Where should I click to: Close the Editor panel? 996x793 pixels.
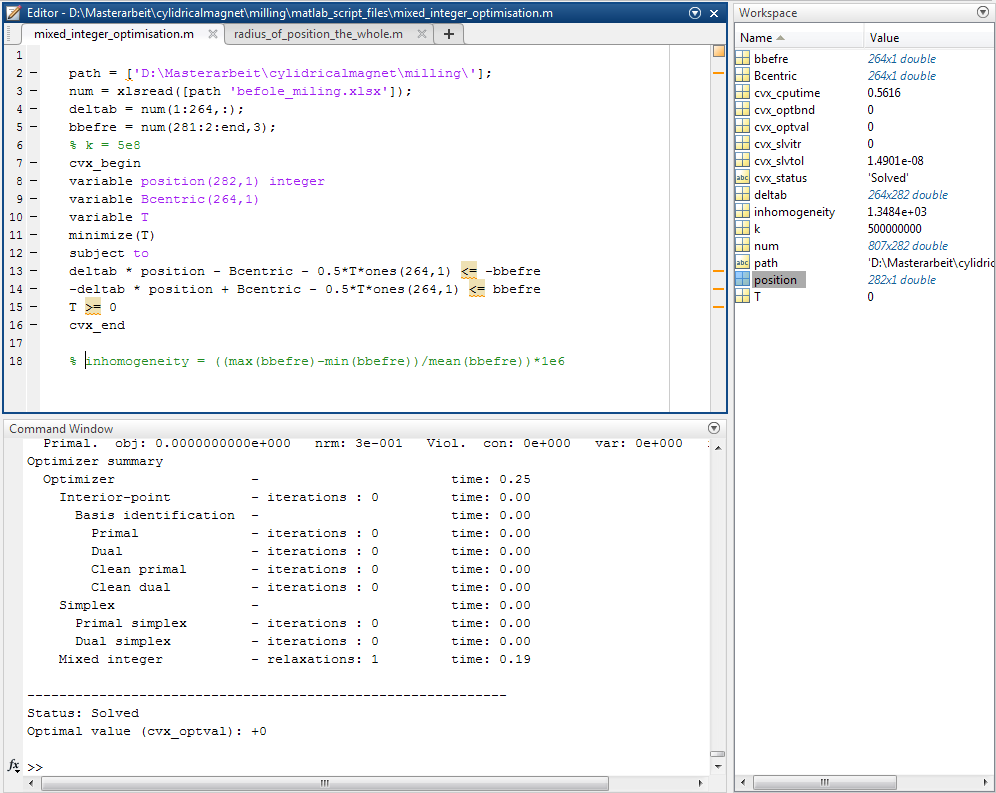(x=714, y=13)
